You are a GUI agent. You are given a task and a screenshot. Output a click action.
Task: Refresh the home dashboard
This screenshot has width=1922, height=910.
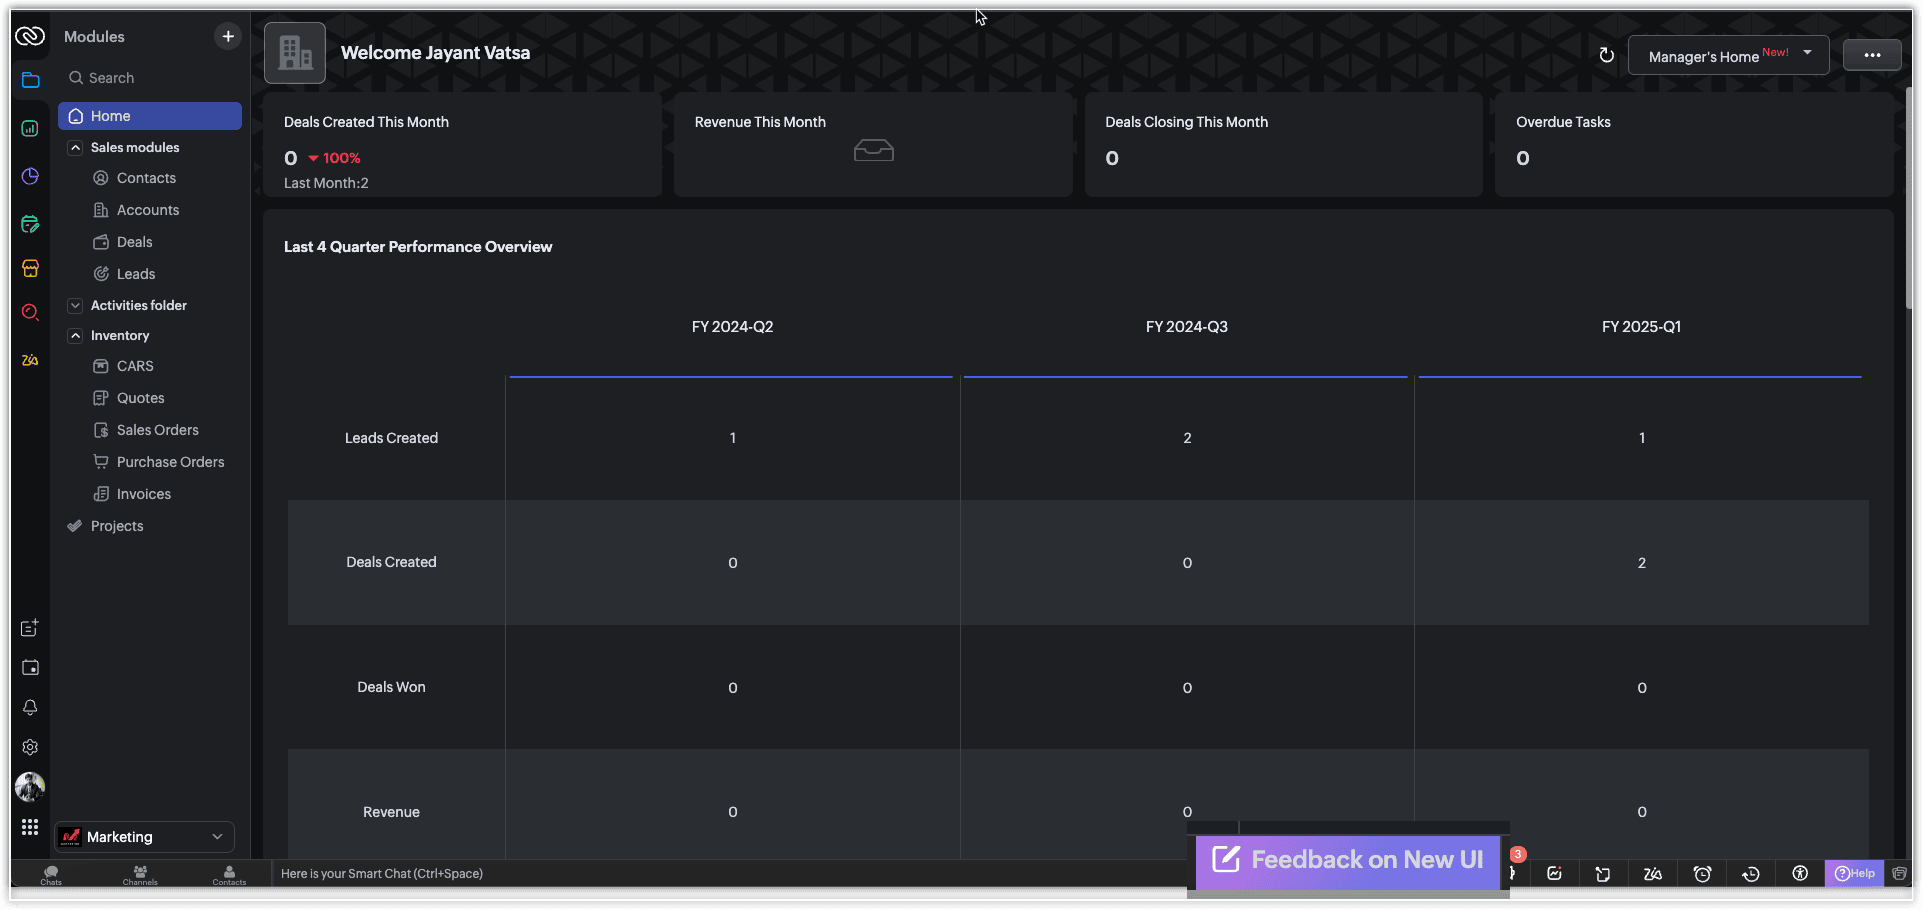pyautogui.click(x=1606, y=56)
